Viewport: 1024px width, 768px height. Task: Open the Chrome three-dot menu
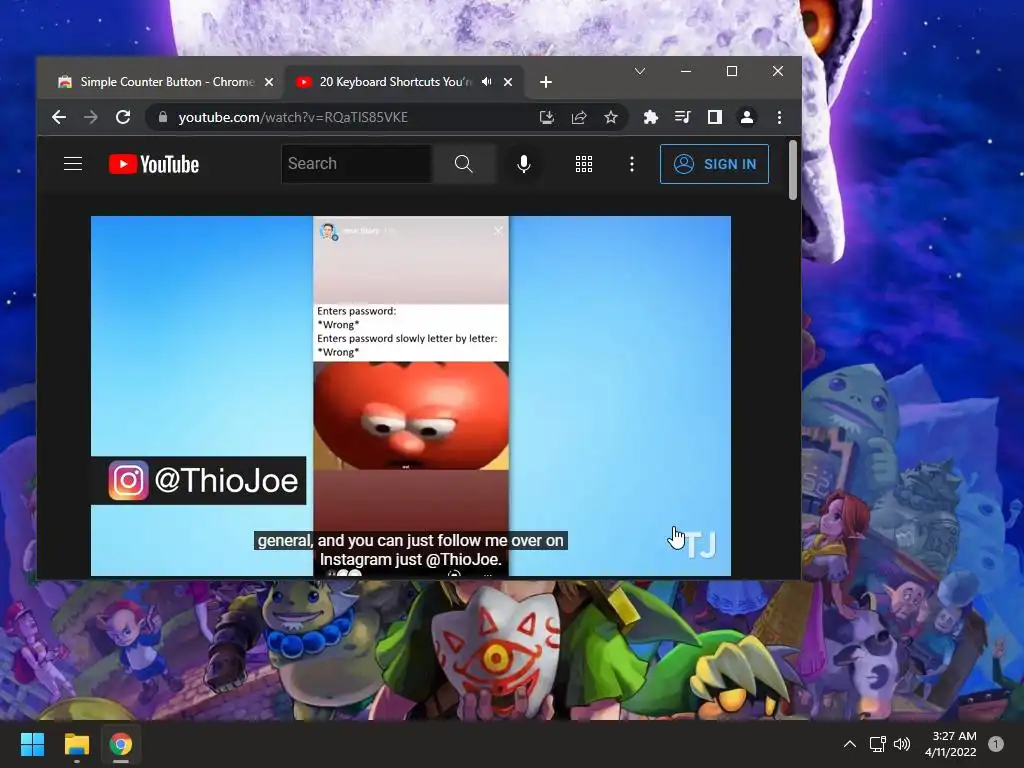click(x=779, y=117)
